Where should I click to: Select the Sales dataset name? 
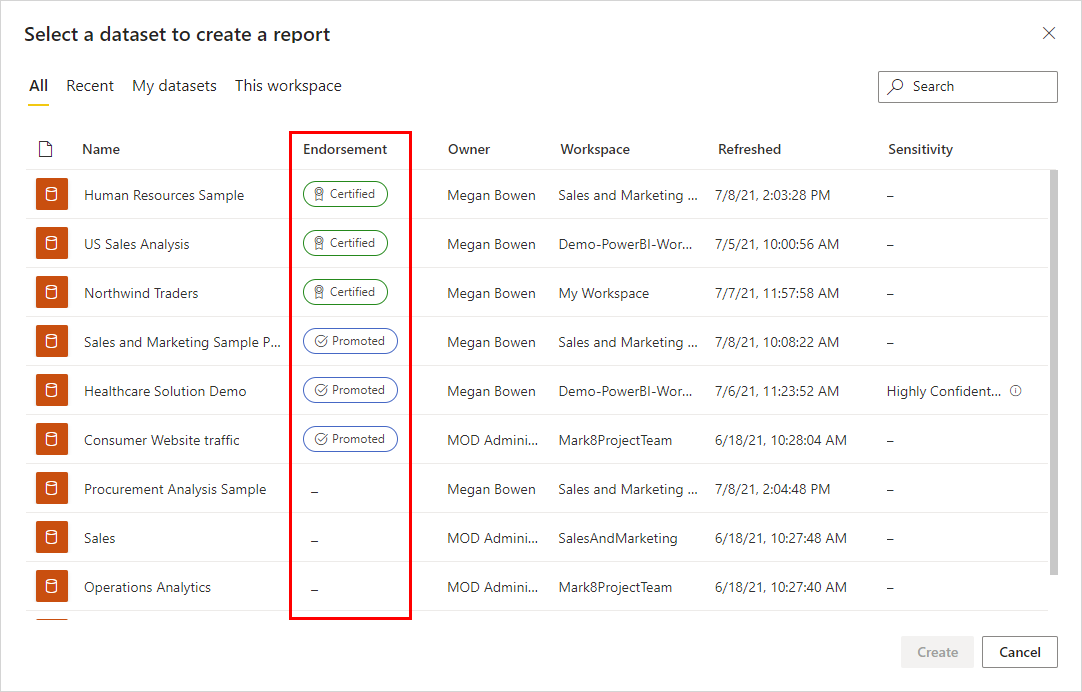point(100,538)
